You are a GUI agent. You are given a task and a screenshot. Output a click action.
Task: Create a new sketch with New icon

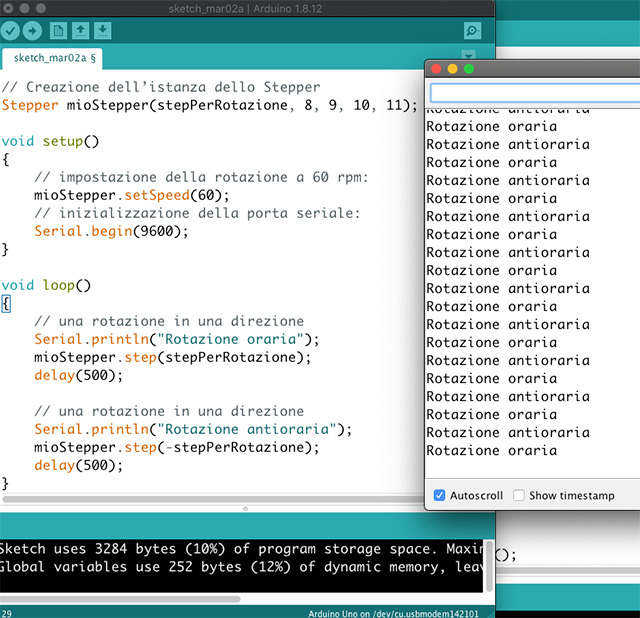point(58,32)
